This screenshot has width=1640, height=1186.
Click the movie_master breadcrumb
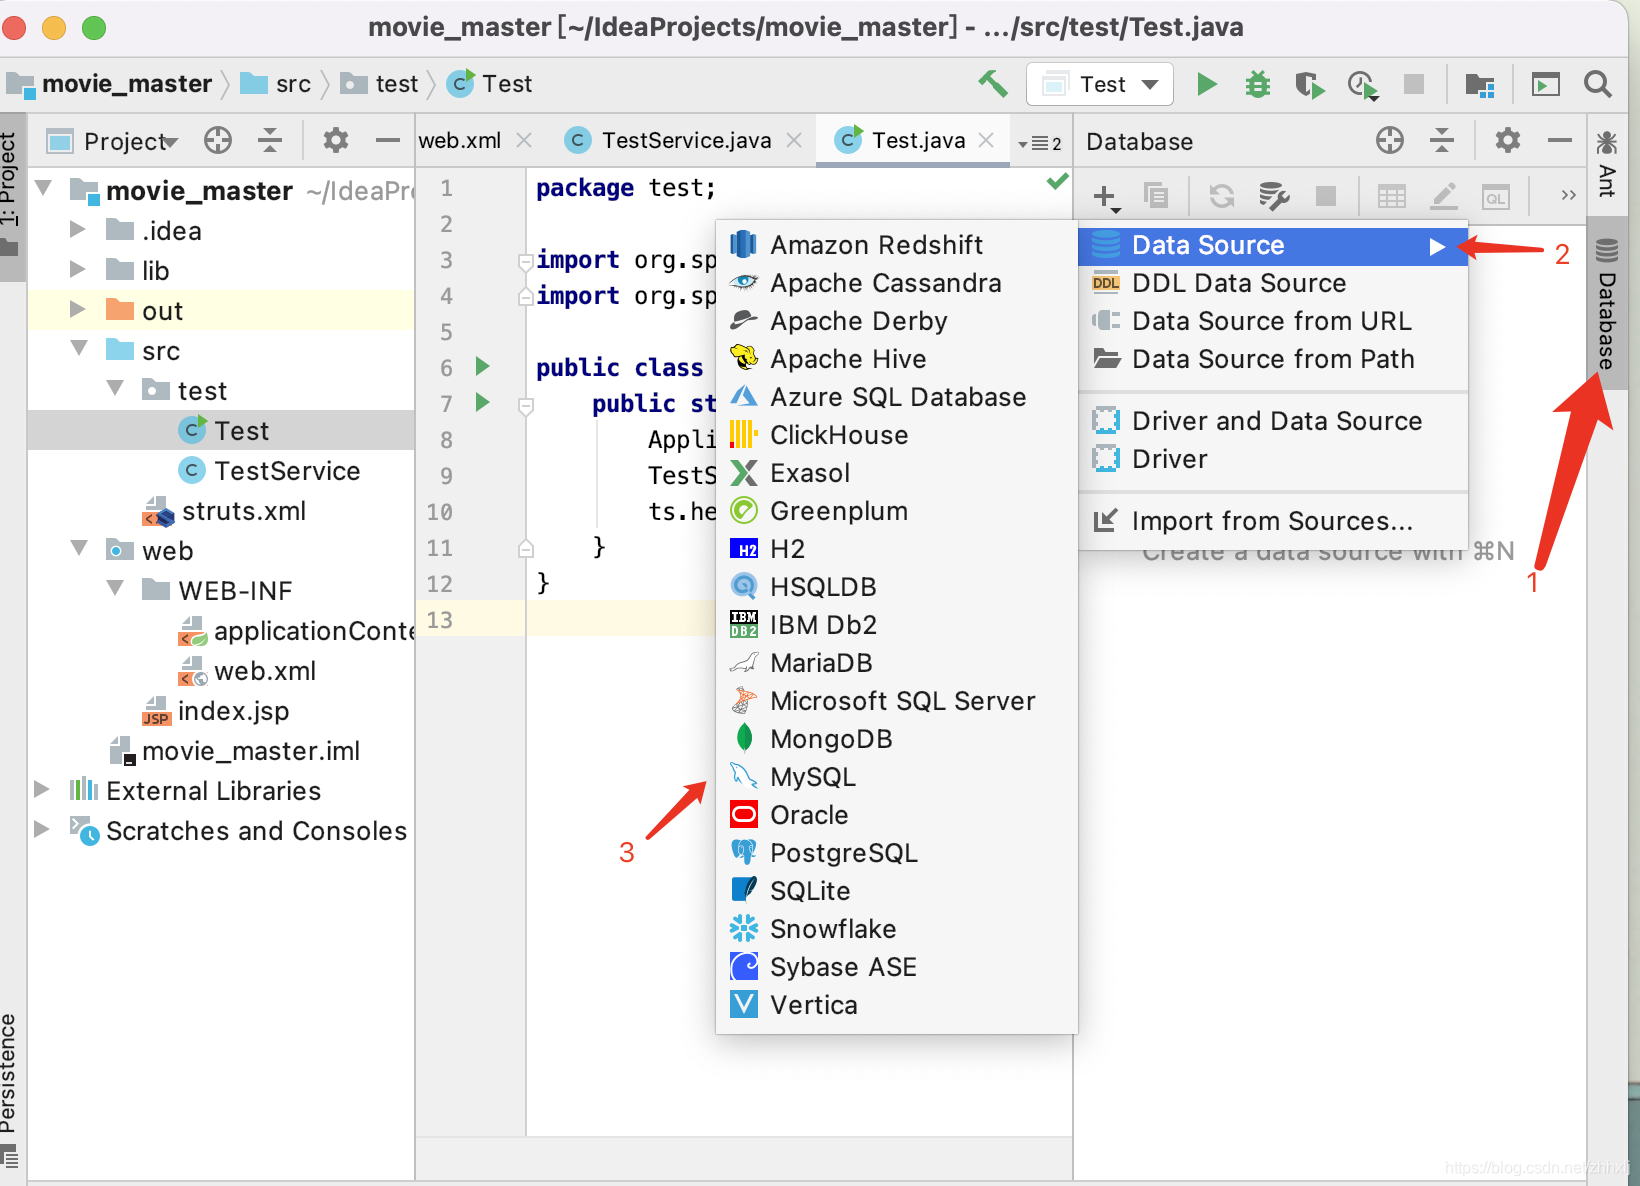click(110, 84)
